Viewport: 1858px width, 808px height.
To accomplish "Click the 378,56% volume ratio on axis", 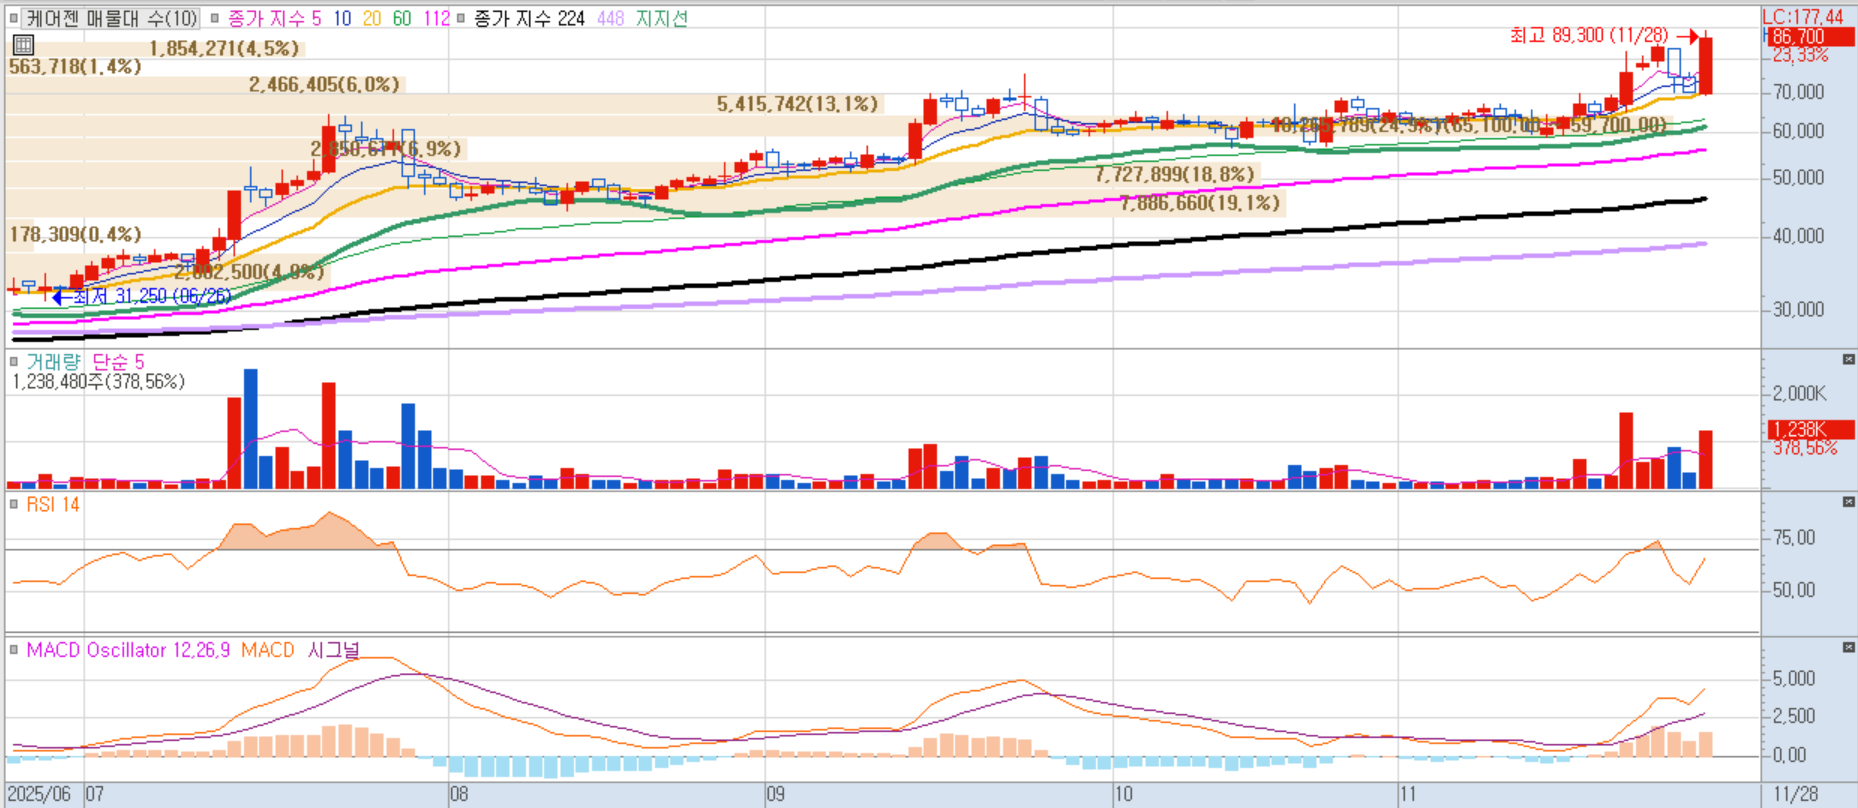I will point(1804,448).
